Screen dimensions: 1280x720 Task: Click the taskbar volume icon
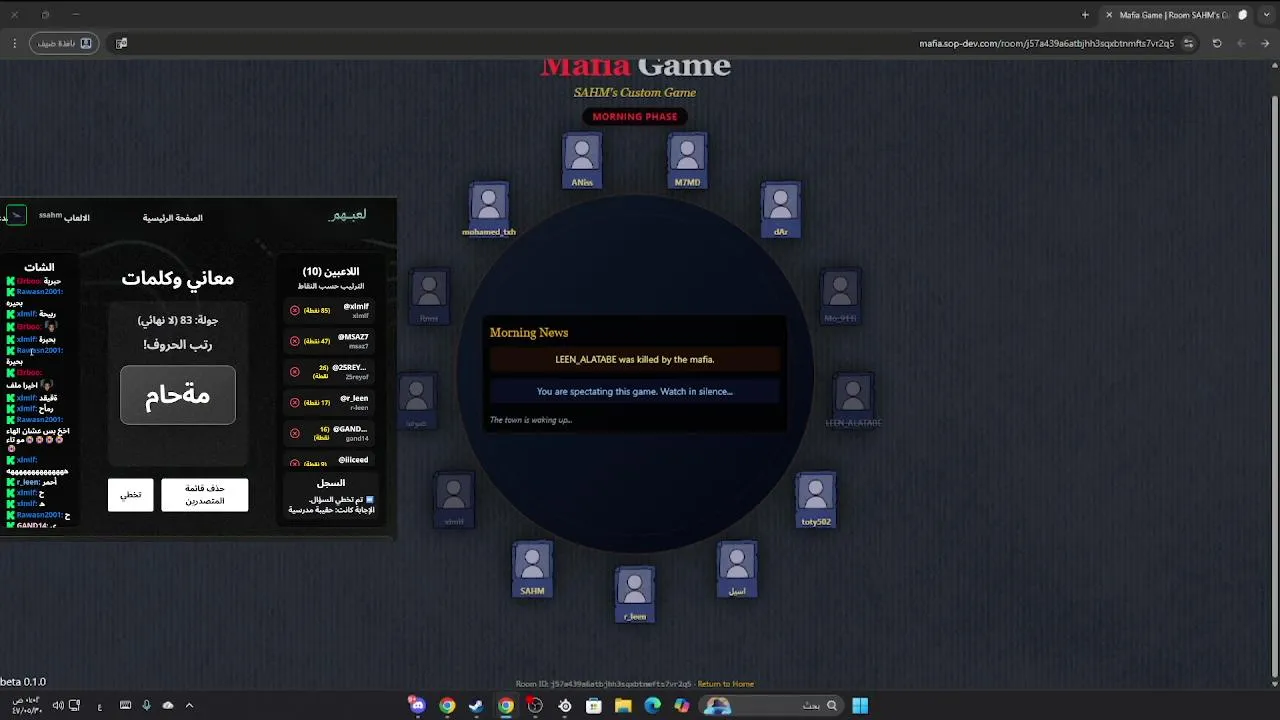point(57,705)
